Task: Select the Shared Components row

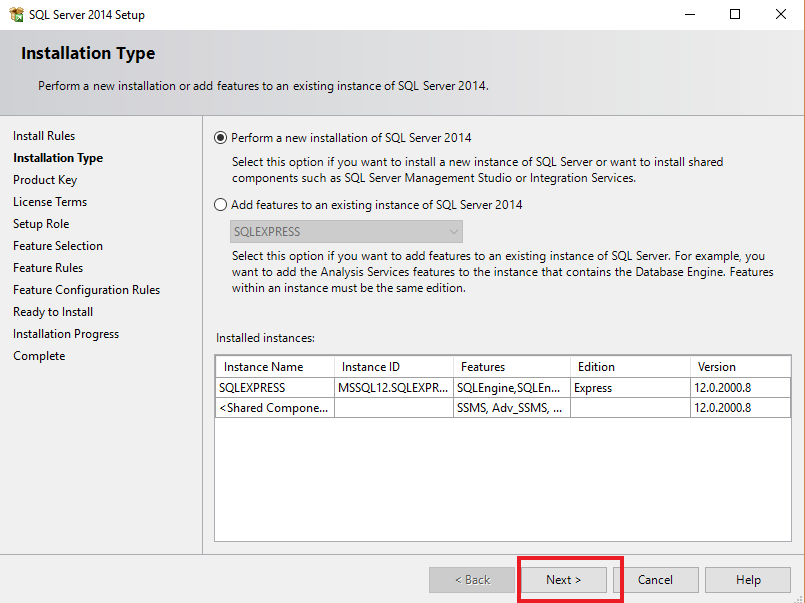Action: (x=503, y=407)
